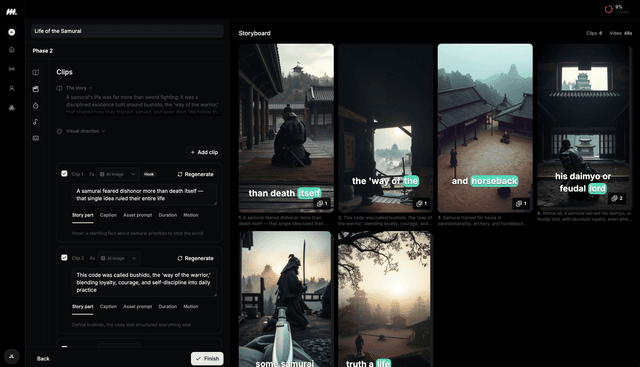Click the app logo in top-left corner

point(11,12)
